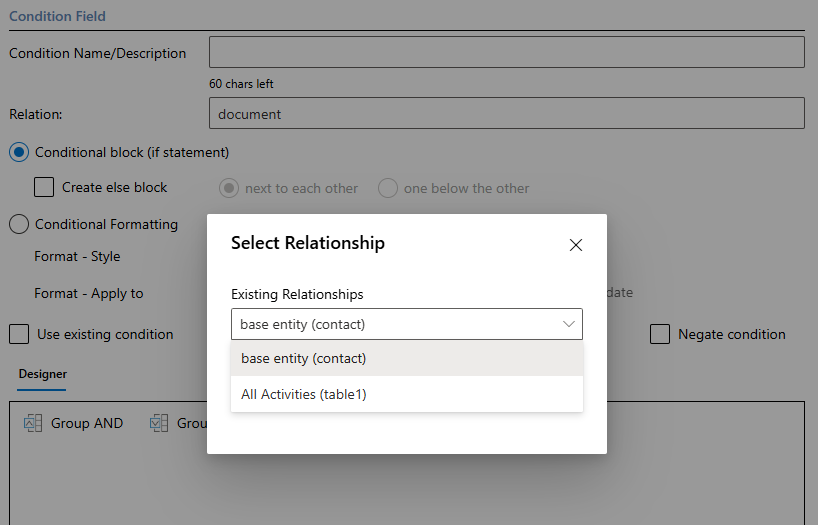The image size is (818, 525).
Task: Tick the Negate condition checkbox
Action: pos(659,334)
